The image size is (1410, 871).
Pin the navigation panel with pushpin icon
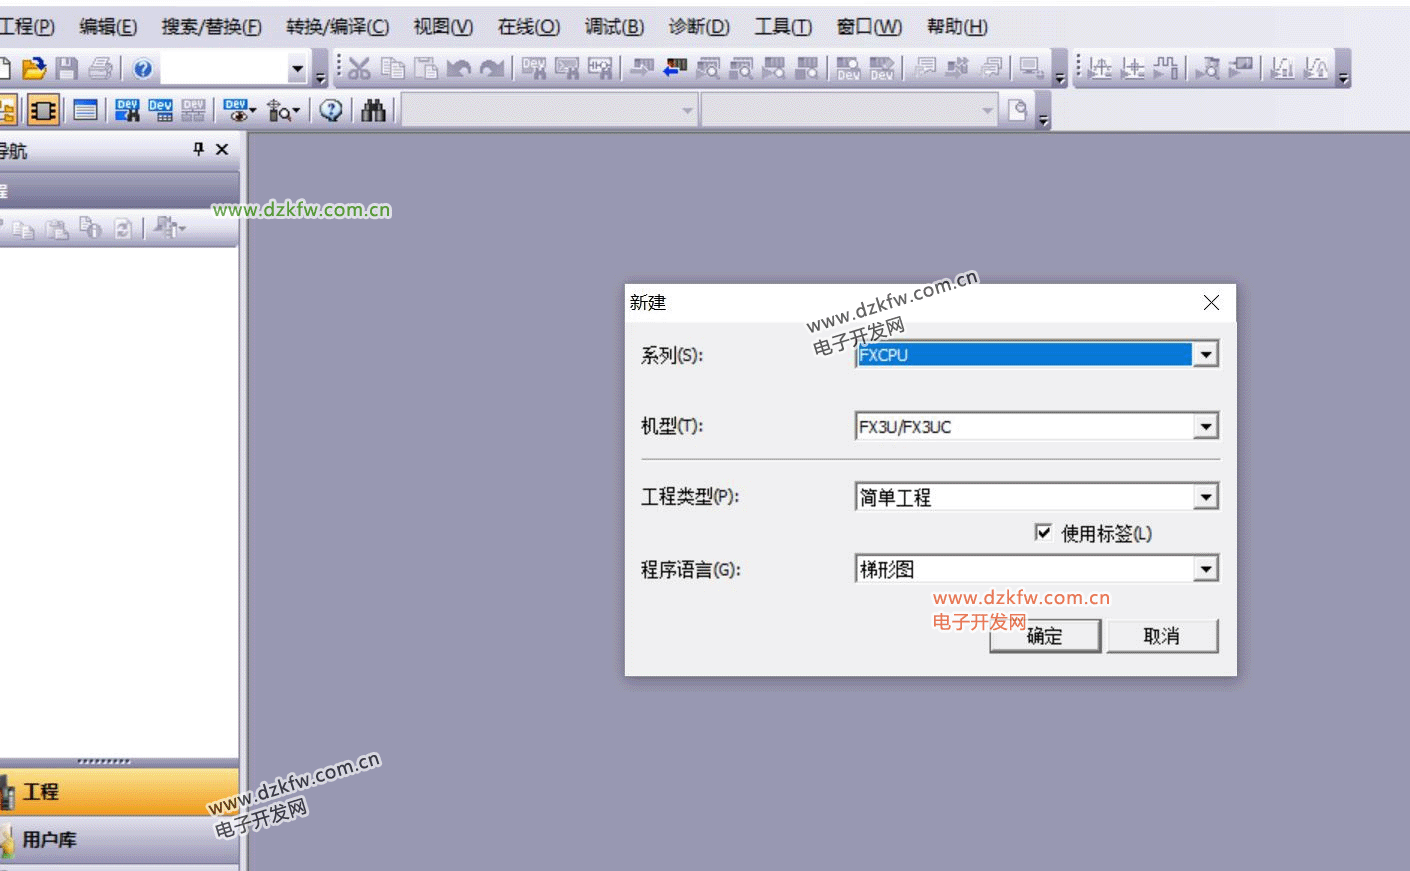(198, 149)
